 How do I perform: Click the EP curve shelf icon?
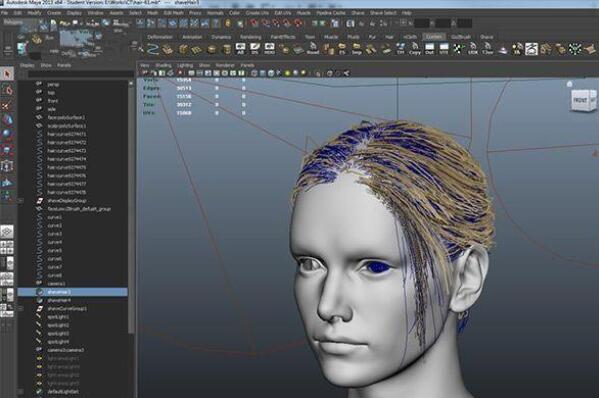153,49
